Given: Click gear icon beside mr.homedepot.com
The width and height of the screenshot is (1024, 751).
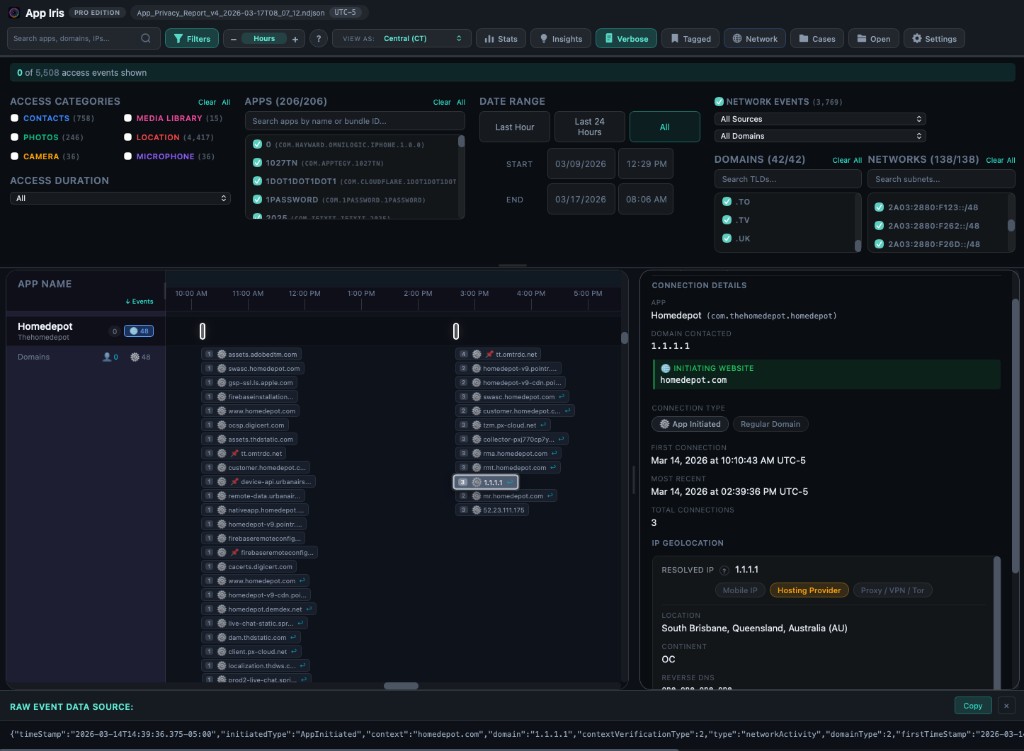Looking at the screenshot, I should click(x=476, y=496).
